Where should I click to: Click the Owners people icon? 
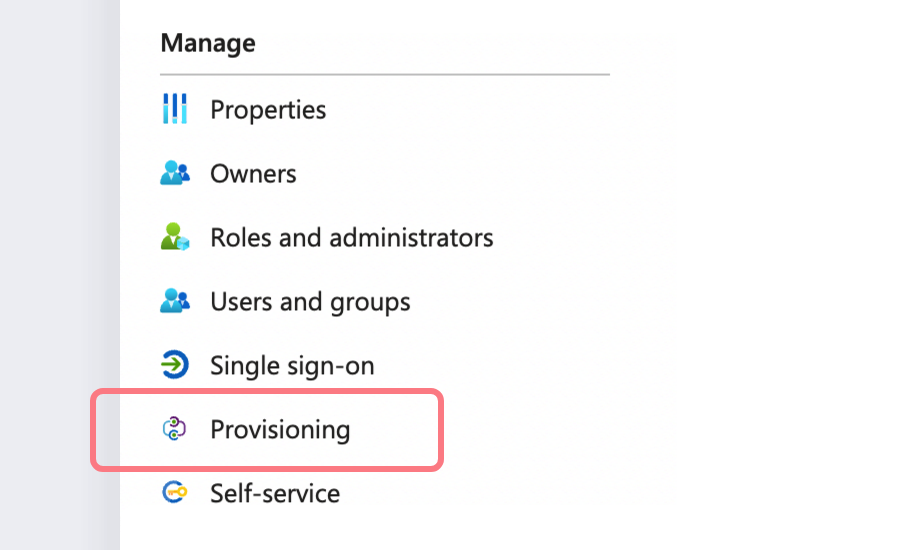coord(175,173)
